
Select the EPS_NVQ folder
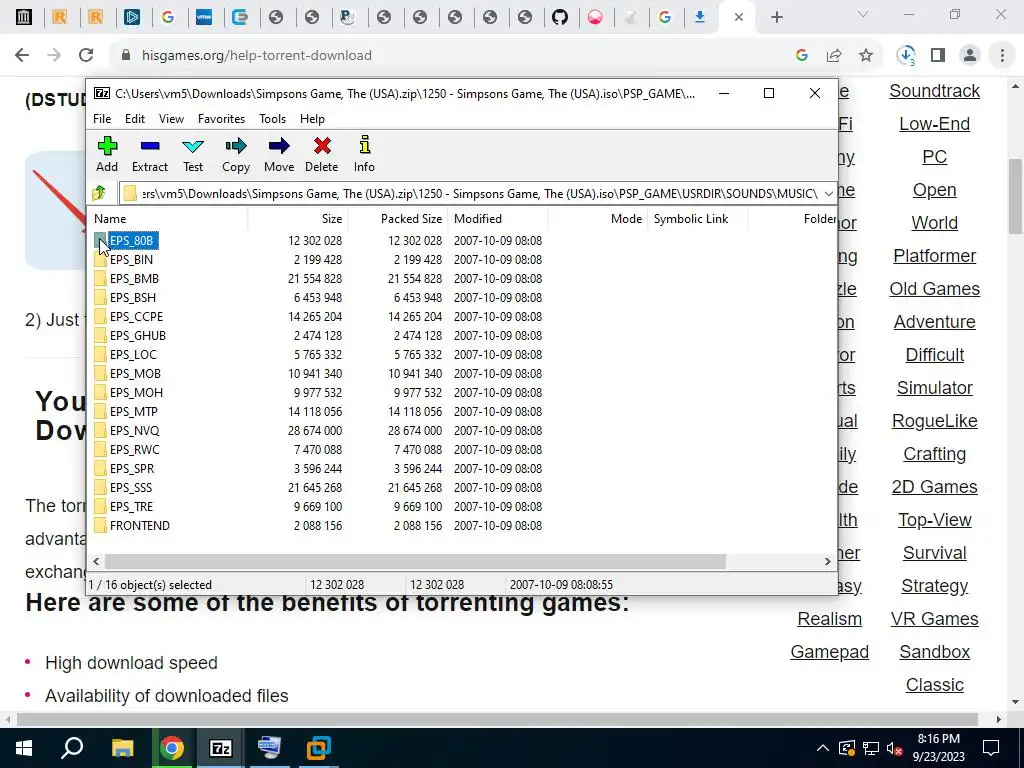point(134,430)
